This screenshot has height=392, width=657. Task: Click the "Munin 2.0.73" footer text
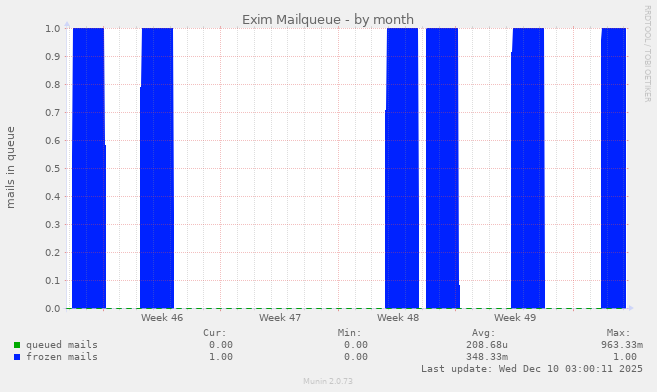click(x=328, y=381)
